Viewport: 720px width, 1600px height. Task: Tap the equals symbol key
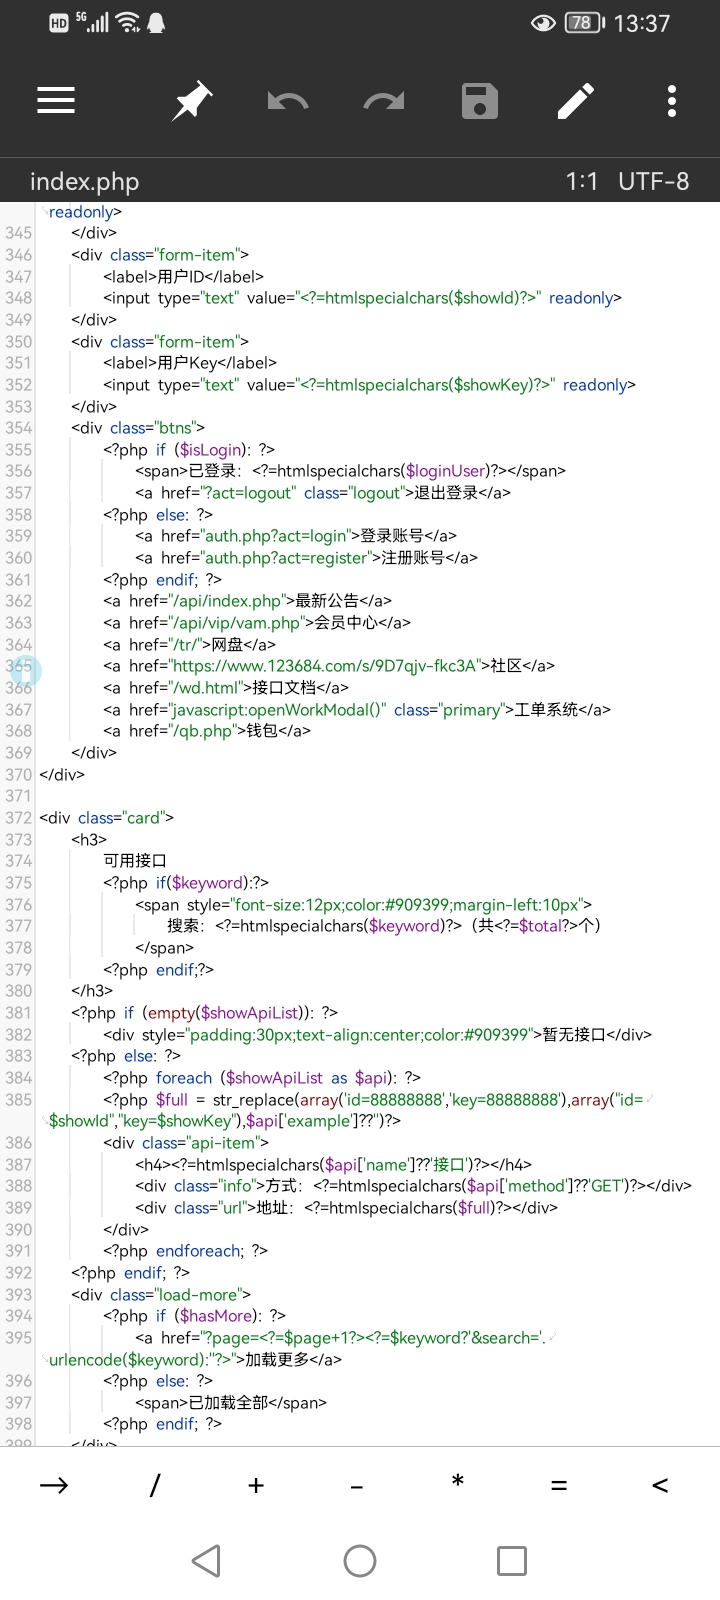click(x=559, y=1486)
